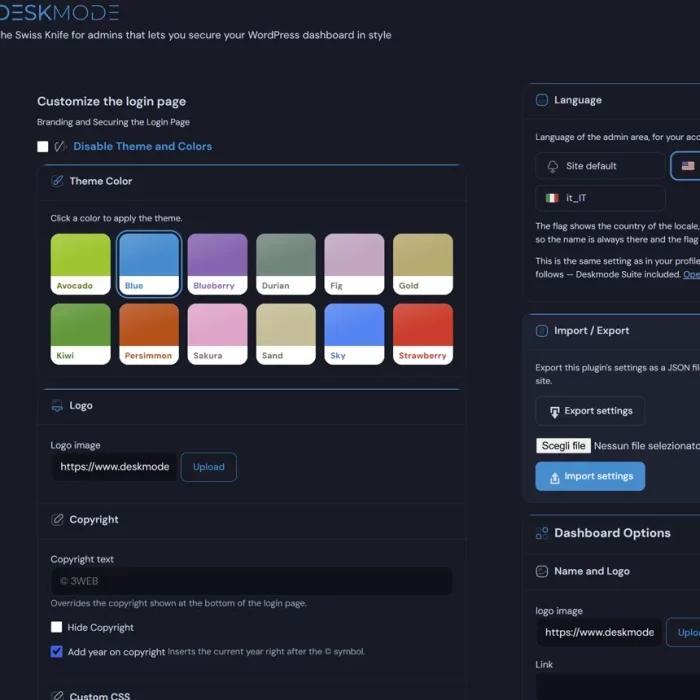The image size is (700, 700).
Task: Focus the Copyright text field
Action: click(251, 581)
